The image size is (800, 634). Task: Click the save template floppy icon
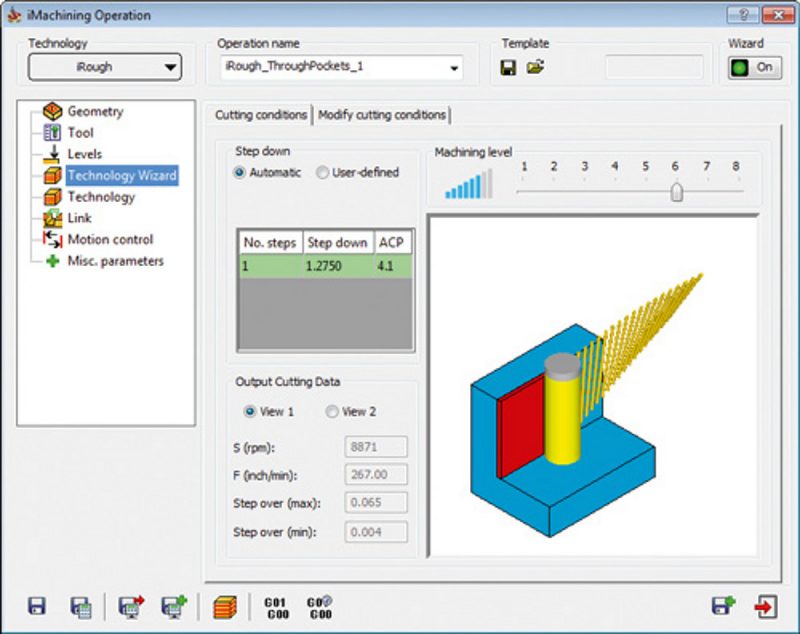508,68
